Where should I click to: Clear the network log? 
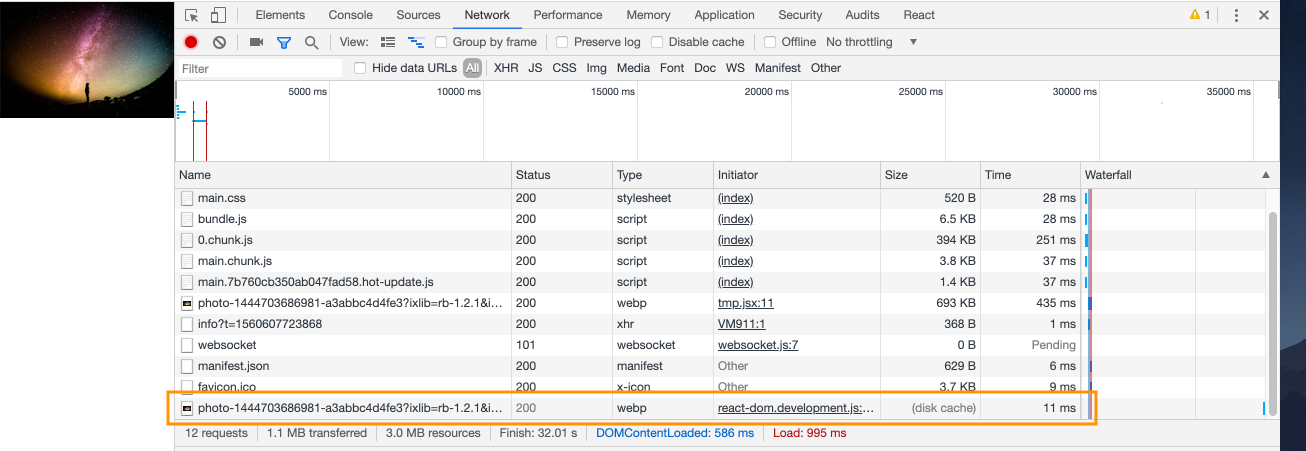(x=219, y=42)
